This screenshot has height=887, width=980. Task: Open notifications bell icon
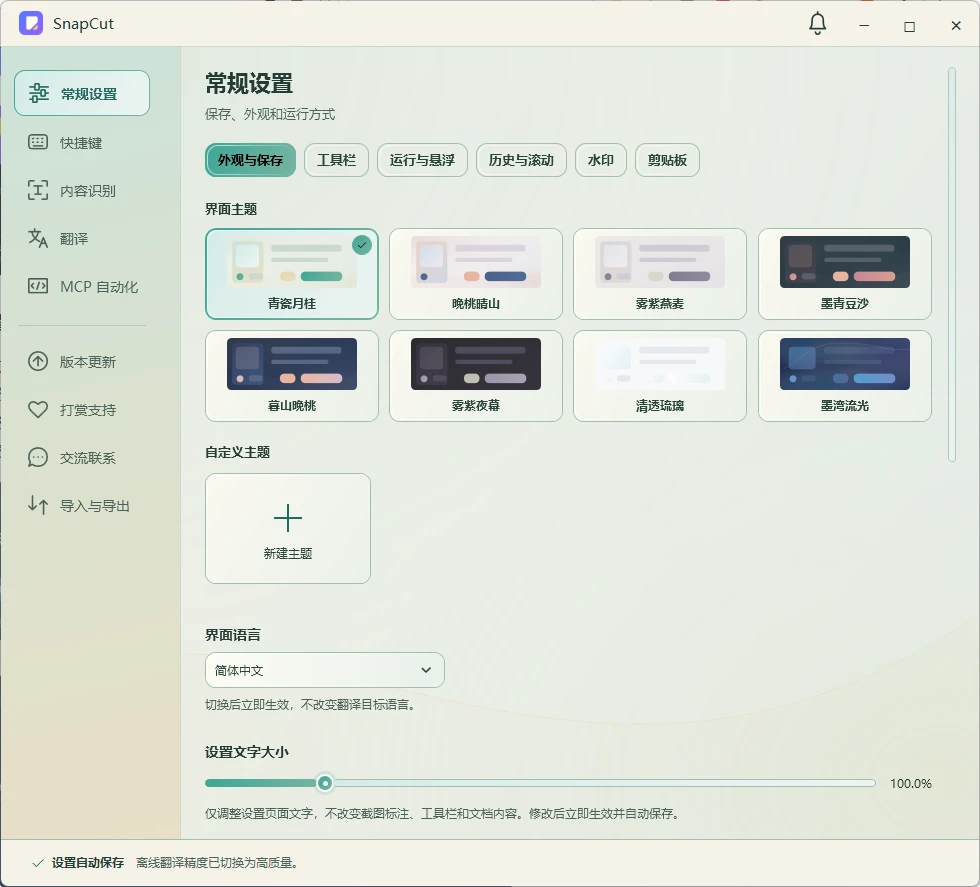[818, 24]
